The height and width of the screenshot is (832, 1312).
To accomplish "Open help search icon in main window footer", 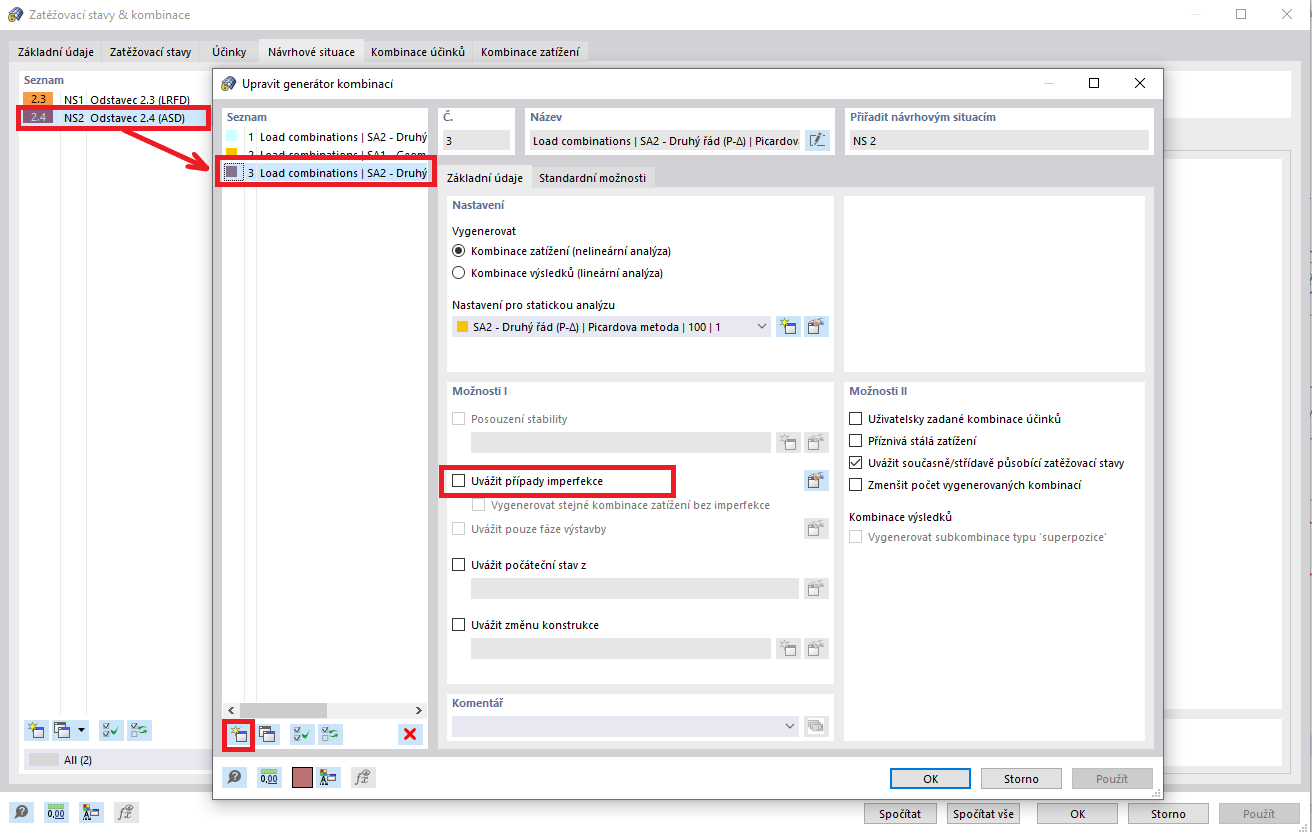I will [x=21, y=813].
